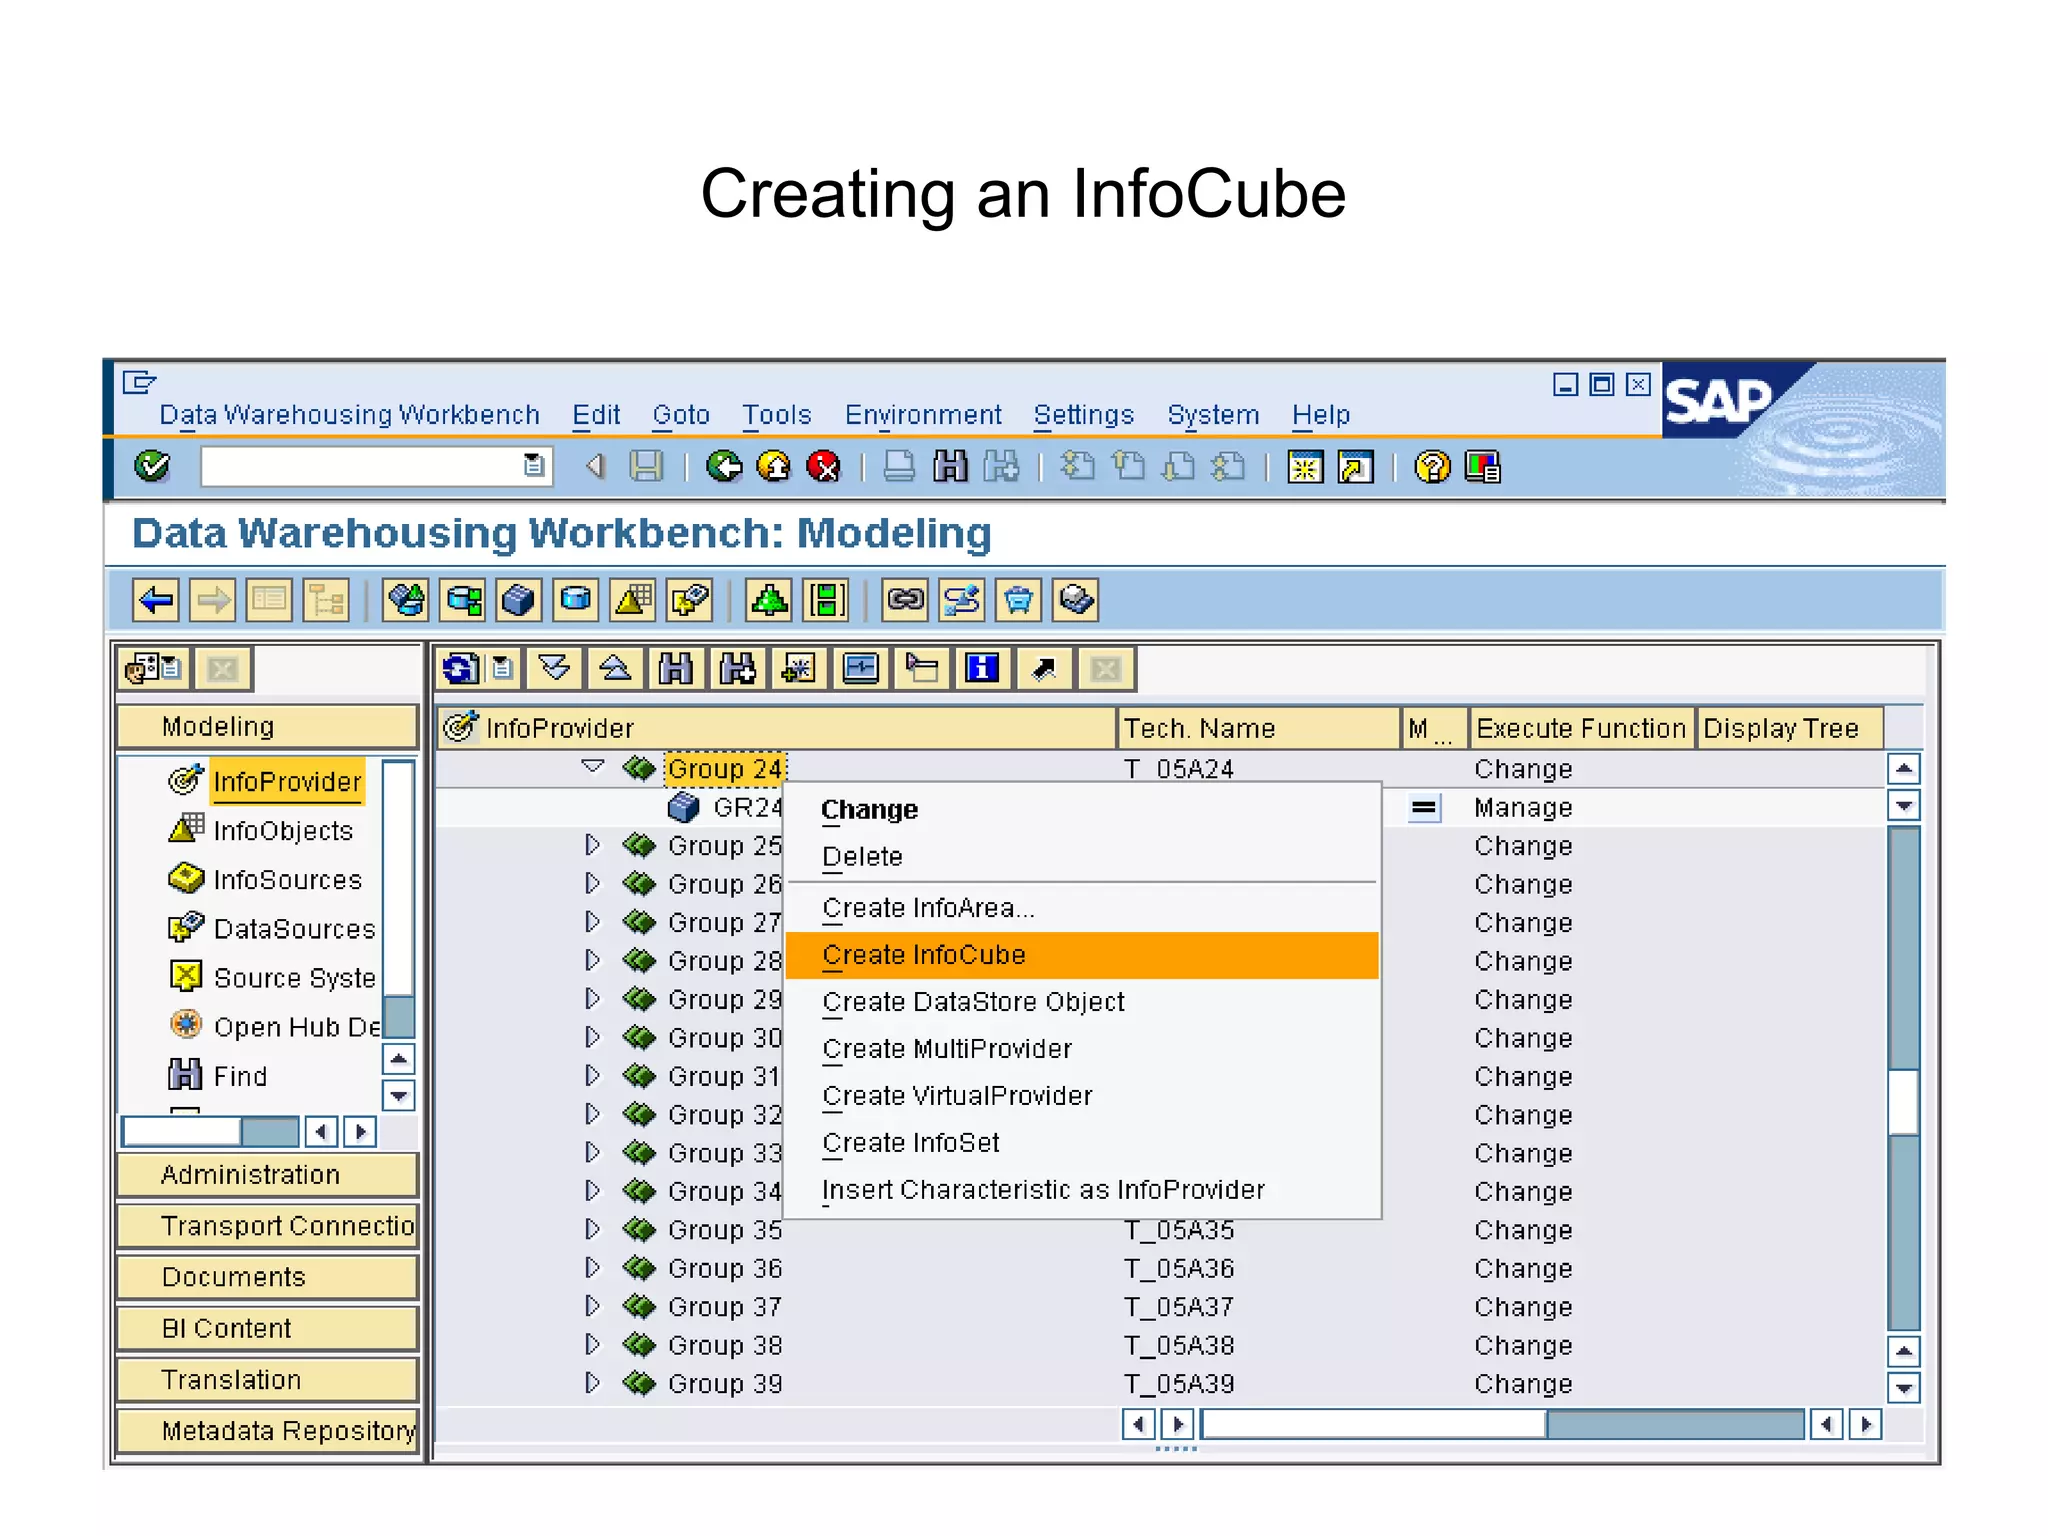Click the yellow question mark Help icon

pyautogui.click(x=1432, y=466)
